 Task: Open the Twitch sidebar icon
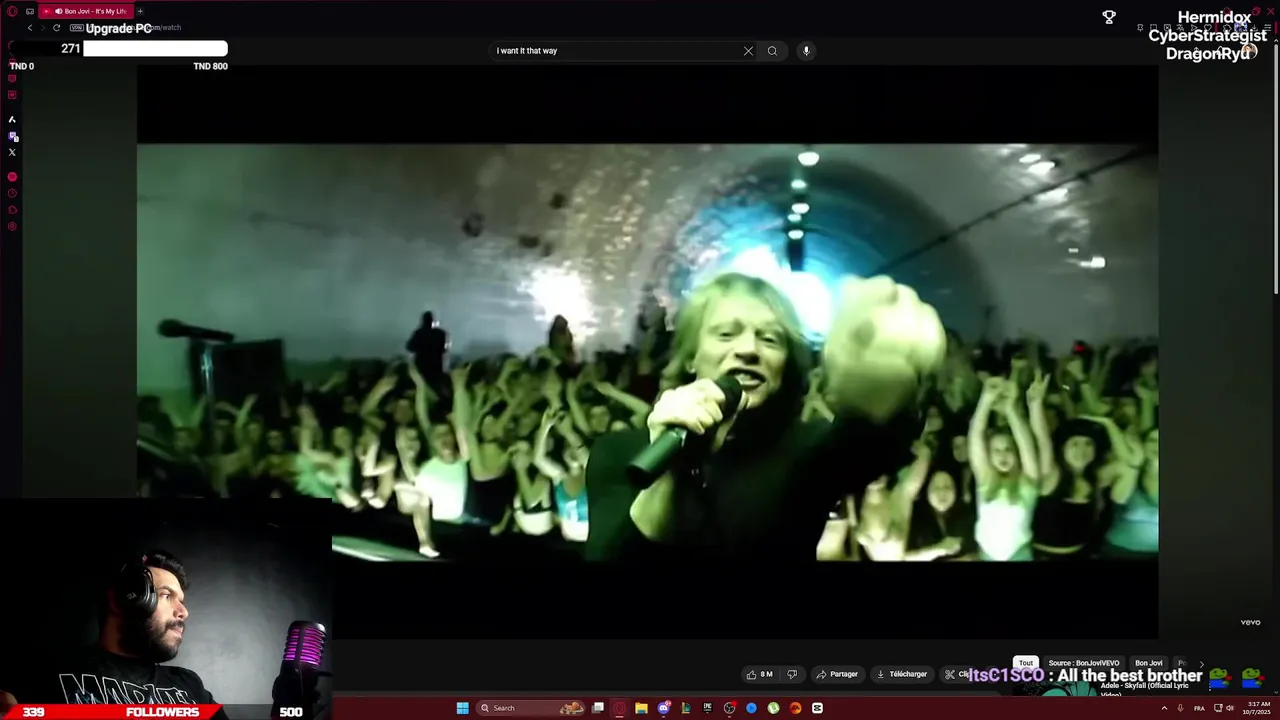(x=12, y=136)
